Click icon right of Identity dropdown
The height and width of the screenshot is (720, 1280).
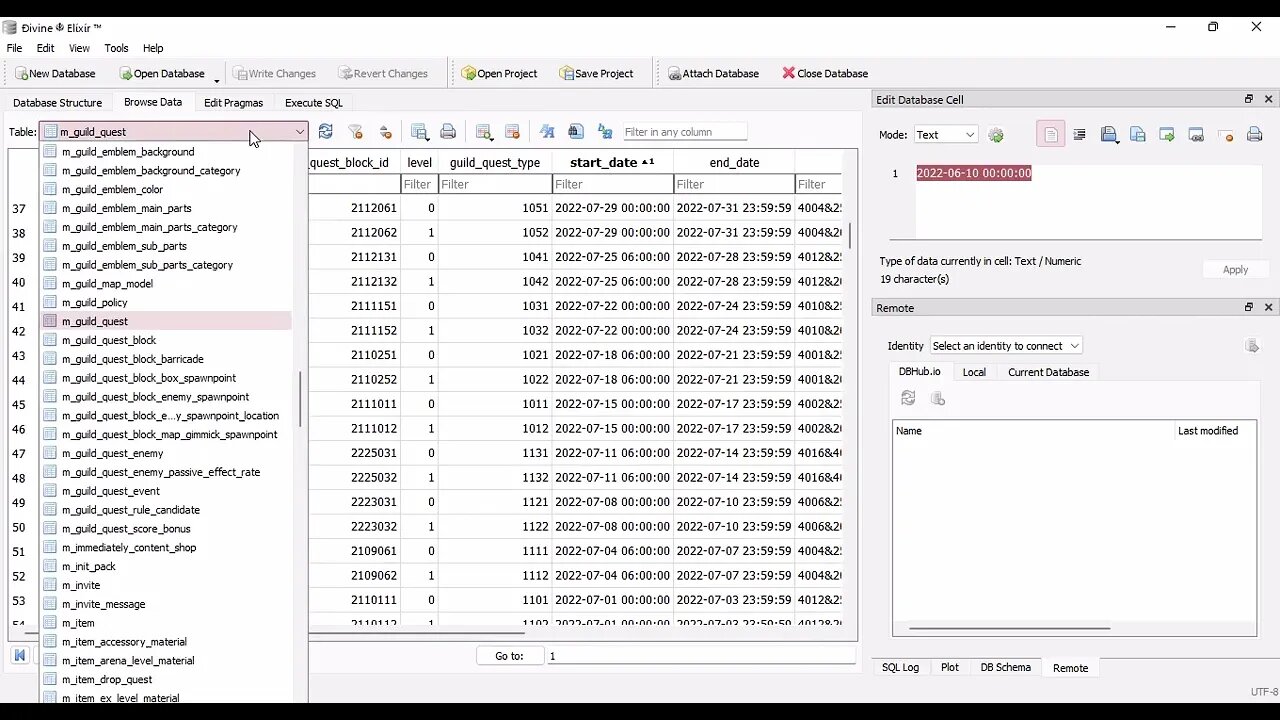coord(1251,346)
